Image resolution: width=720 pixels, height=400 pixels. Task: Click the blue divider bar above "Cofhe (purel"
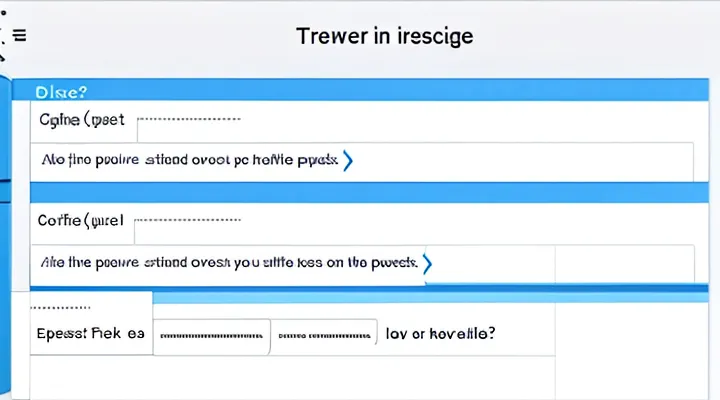pyautogui.click(x=360, y=190)
